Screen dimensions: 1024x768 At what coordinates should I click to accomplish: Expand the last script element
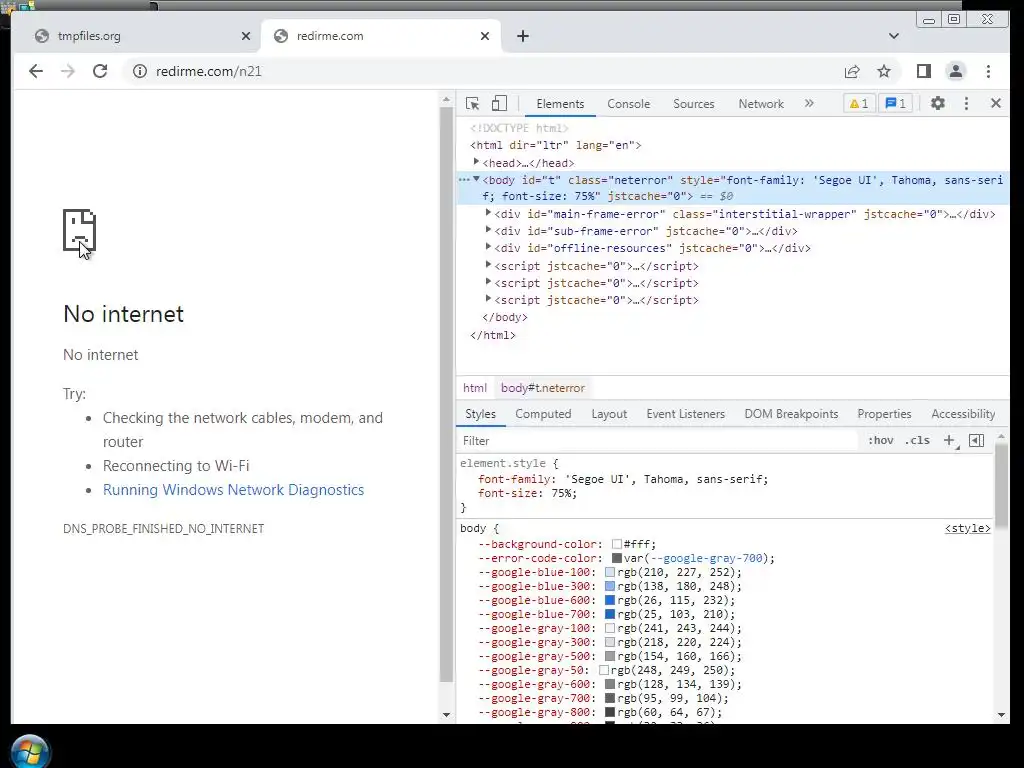coord(488,299)
